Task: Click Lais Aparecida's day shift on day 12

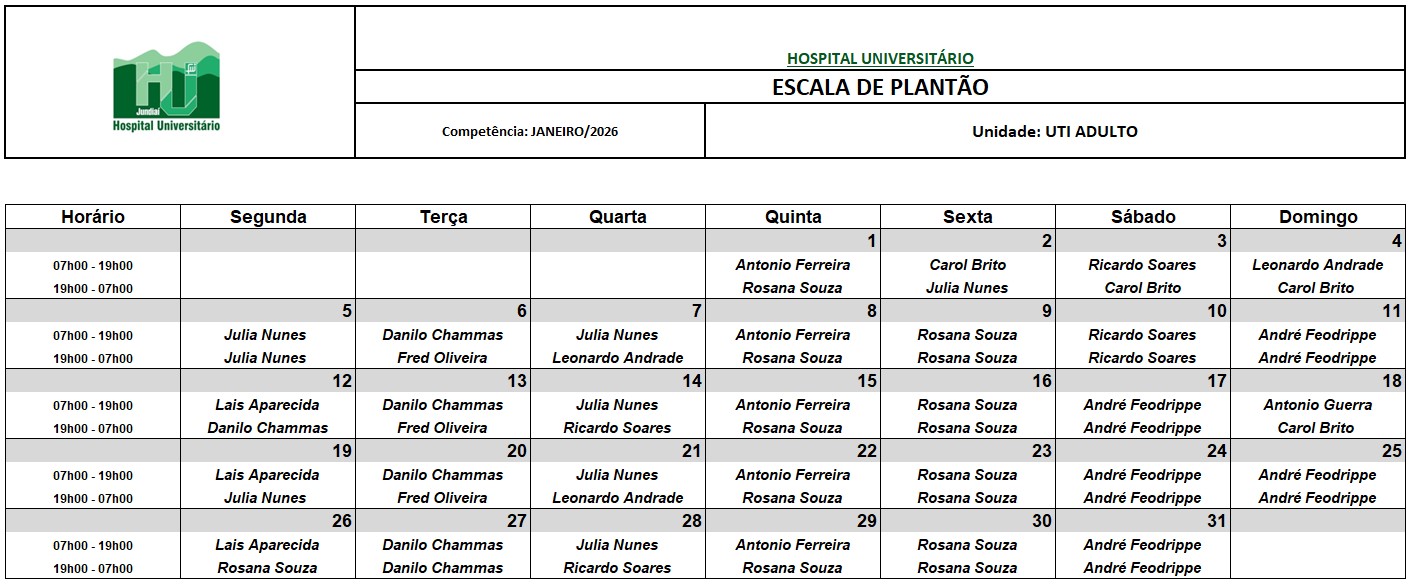Action: coord(267,405)
